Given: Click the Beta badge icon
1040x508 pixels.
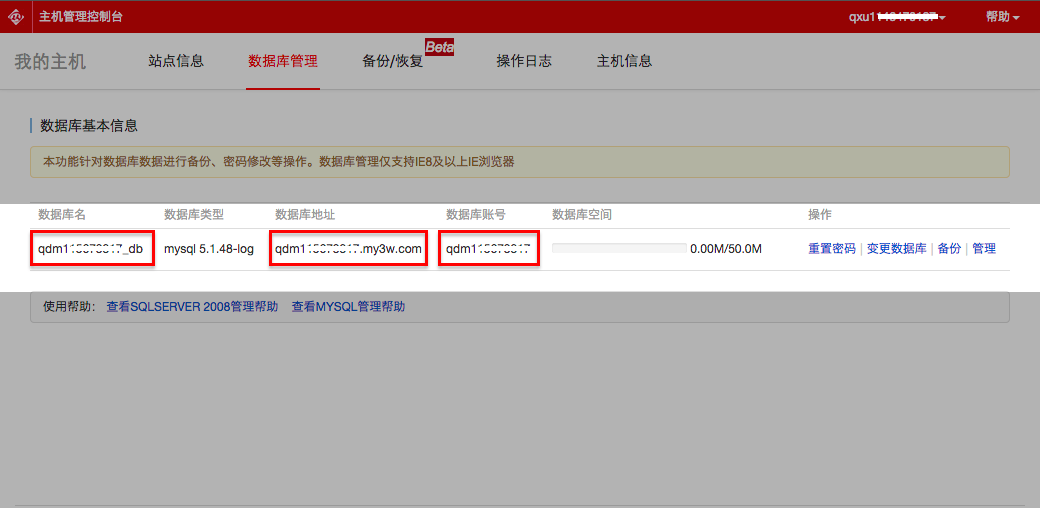Looking at the screenshot, I should [x=440, y=47].
